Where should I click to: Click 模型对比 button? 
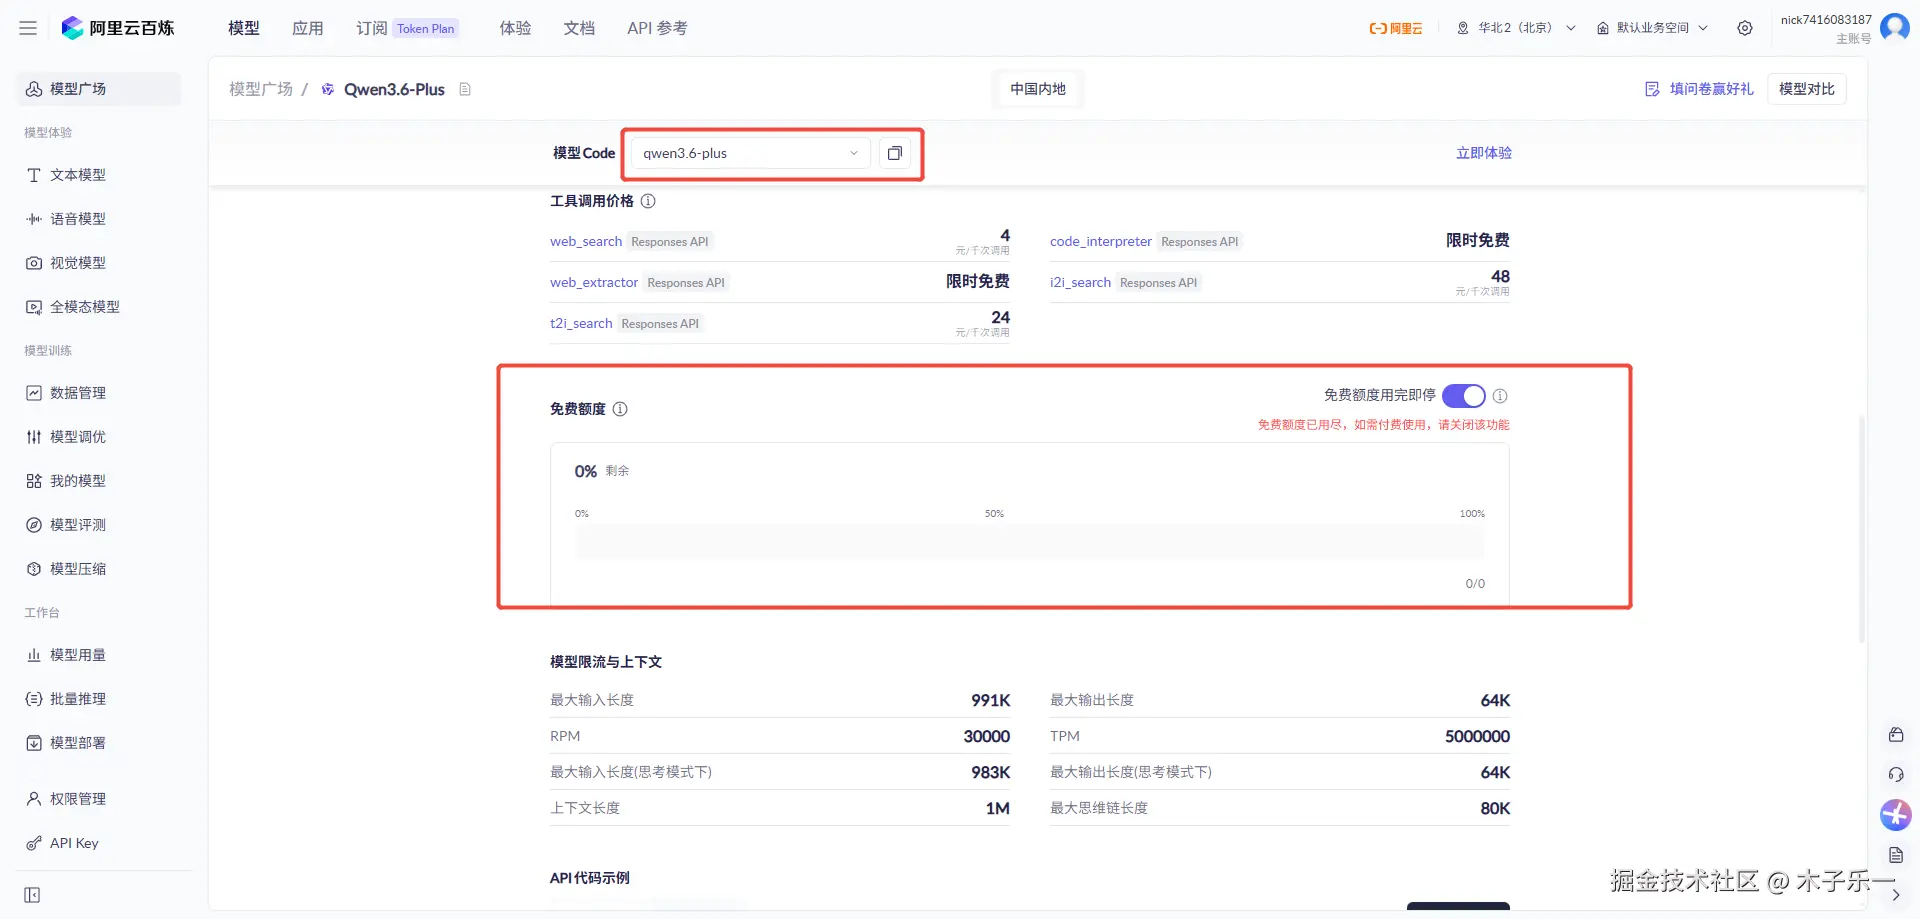pos(1807,89)
